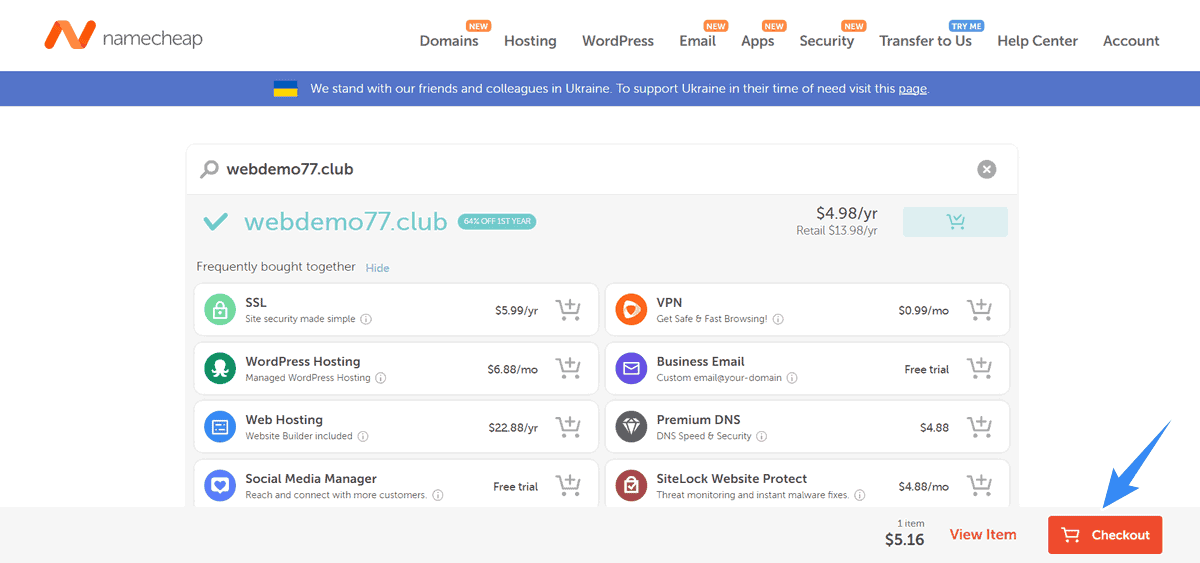Open Transfer to Us menu
Screen dimensions: 1200x563
926,41
